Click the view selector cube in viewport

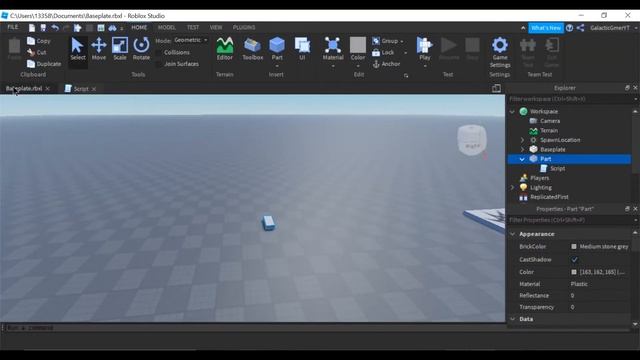click(472, 140)
